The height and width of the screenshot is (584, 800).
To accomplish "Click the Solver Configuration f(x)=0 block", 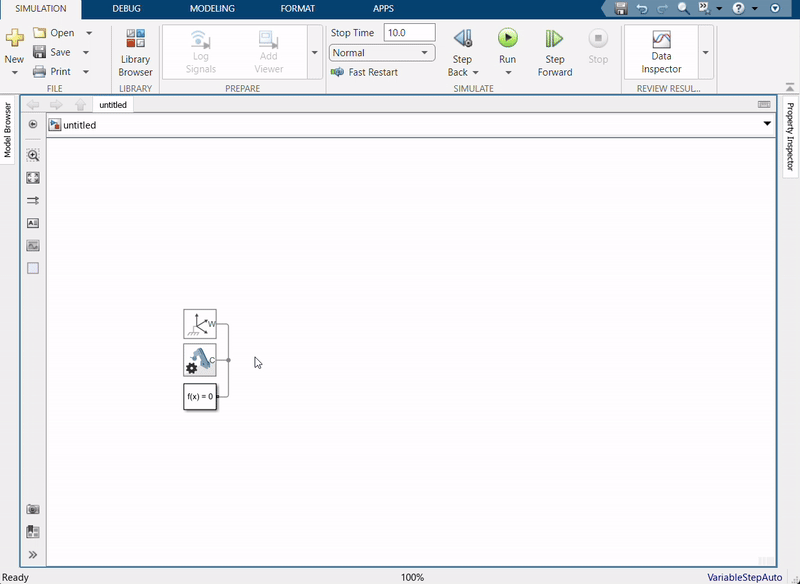I will tap(200, 396).
